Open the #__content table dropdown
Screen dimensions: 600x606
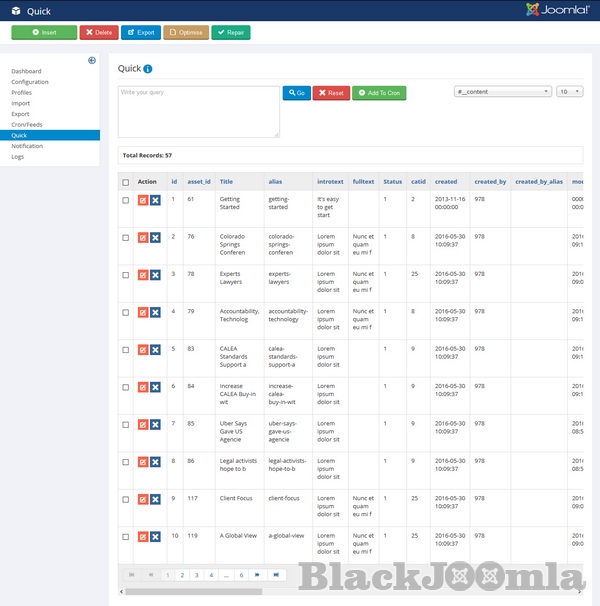[x=502, y=92]
